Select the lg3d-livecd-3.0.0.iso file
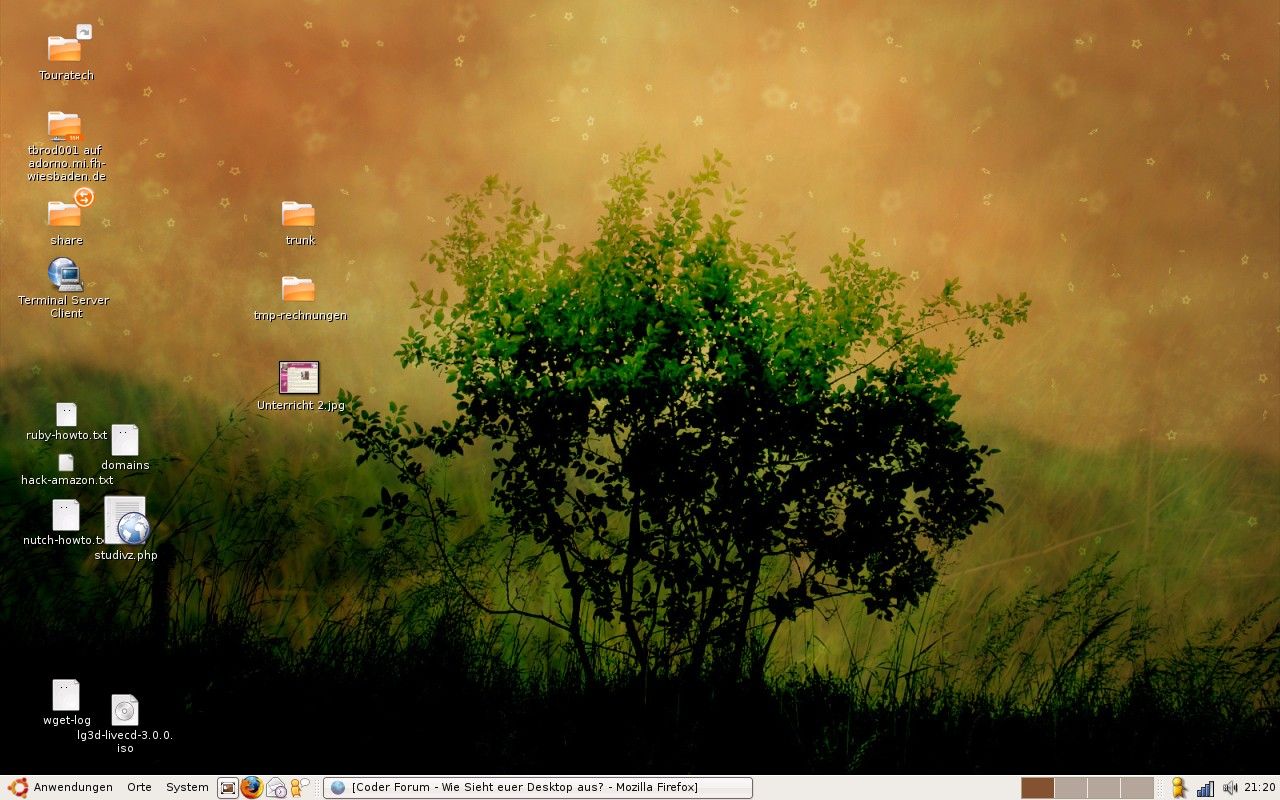Screen dimensions: 1280x800 [x=125, y=710]
